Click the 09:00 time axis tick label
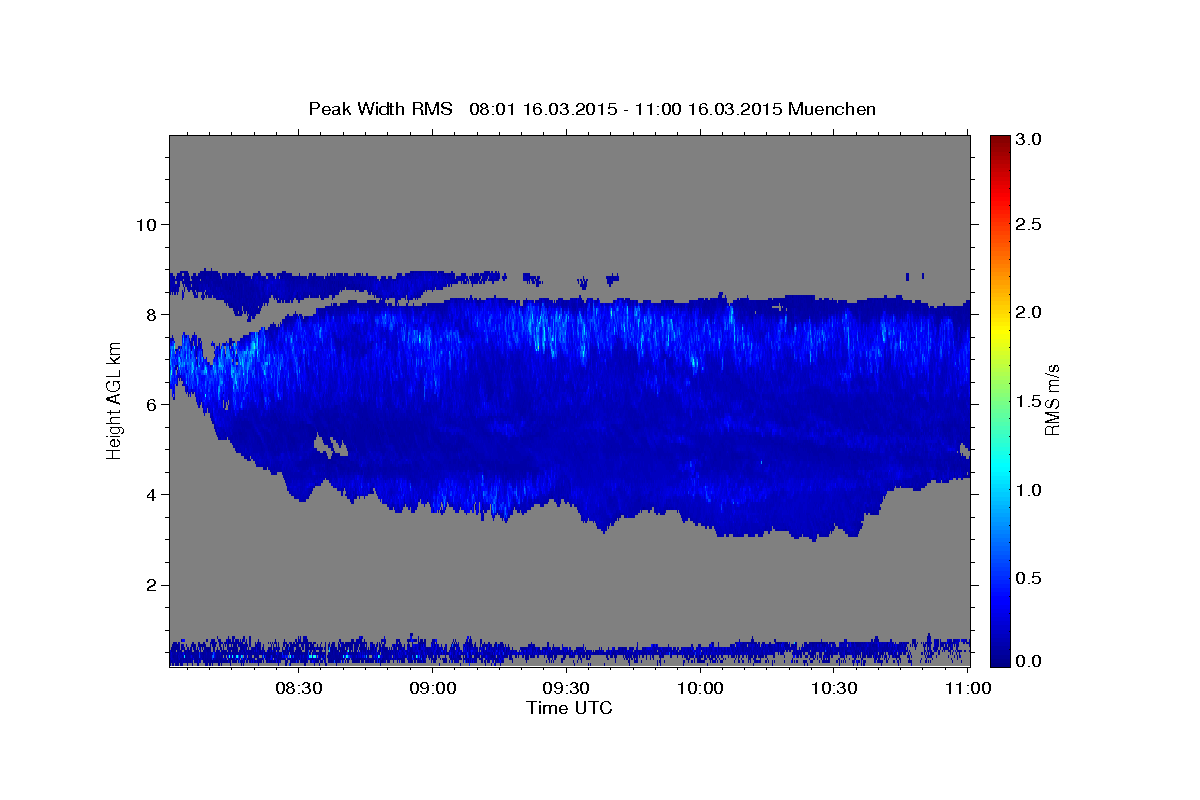This screenshot has width=1200, height=800. point(433,689)
